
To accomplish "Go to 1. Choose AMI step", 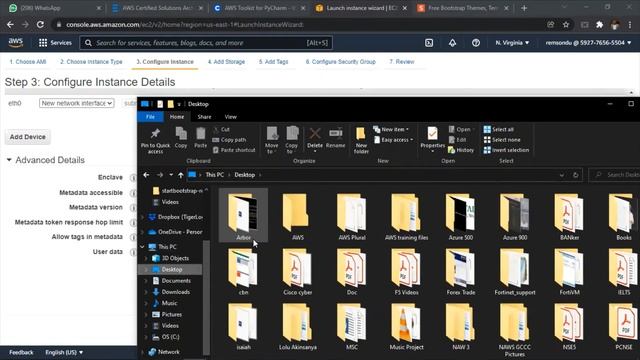I will pos(28,62).
